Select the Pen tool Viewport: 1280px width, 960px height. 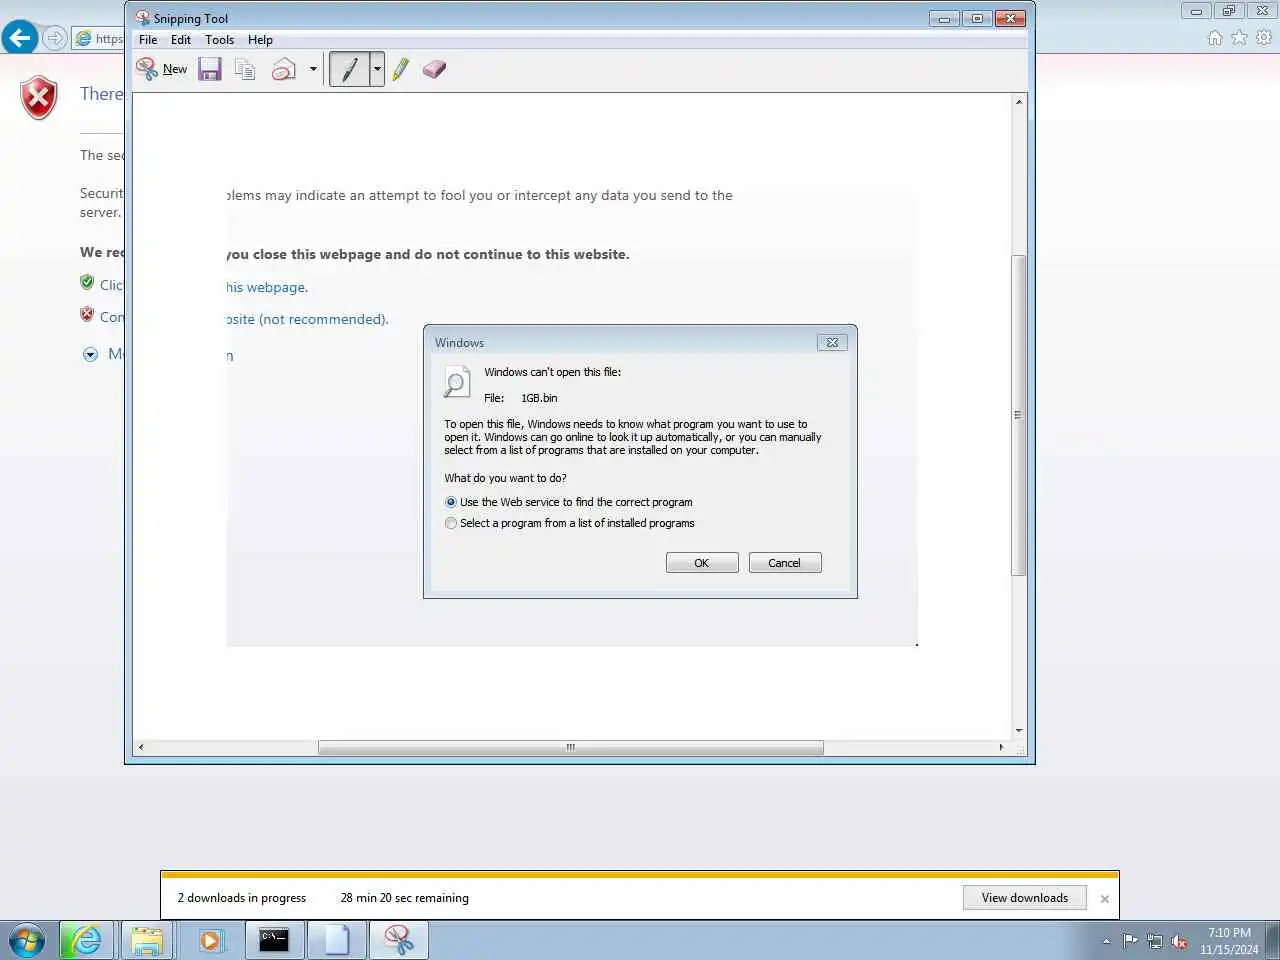tap(349, 69)
